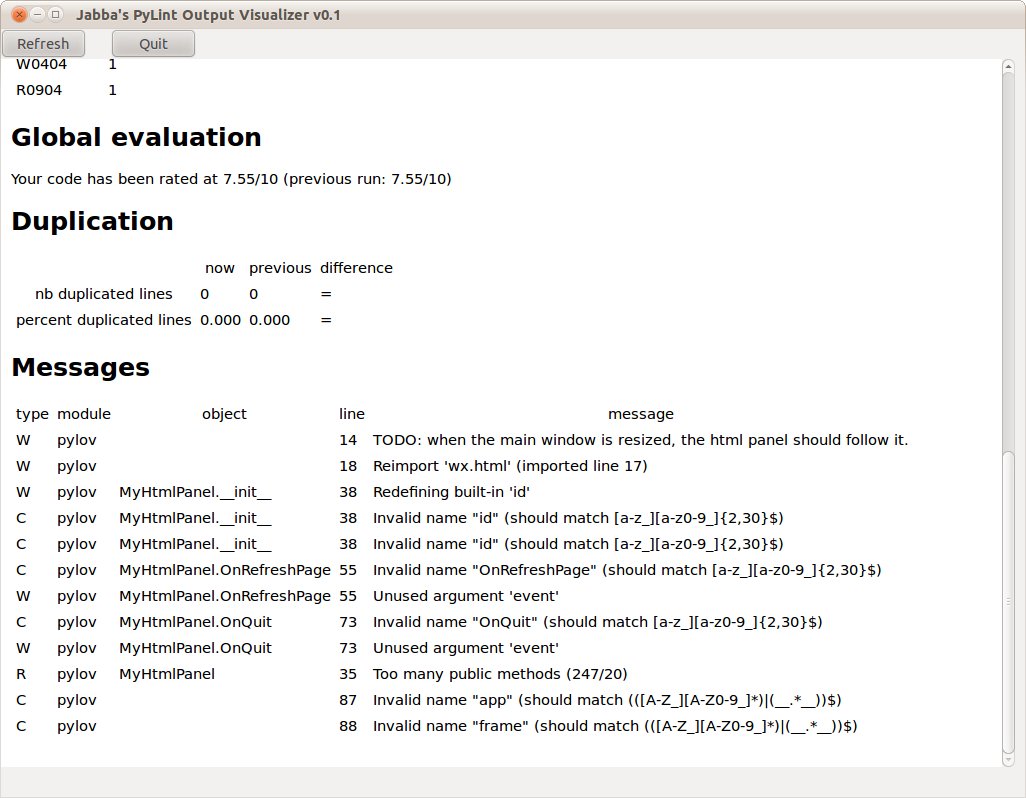The height and width of the screenshot is (798, 1026).
Task: Close the PyLint Output Visualizer window
Action: click(18, 15)
